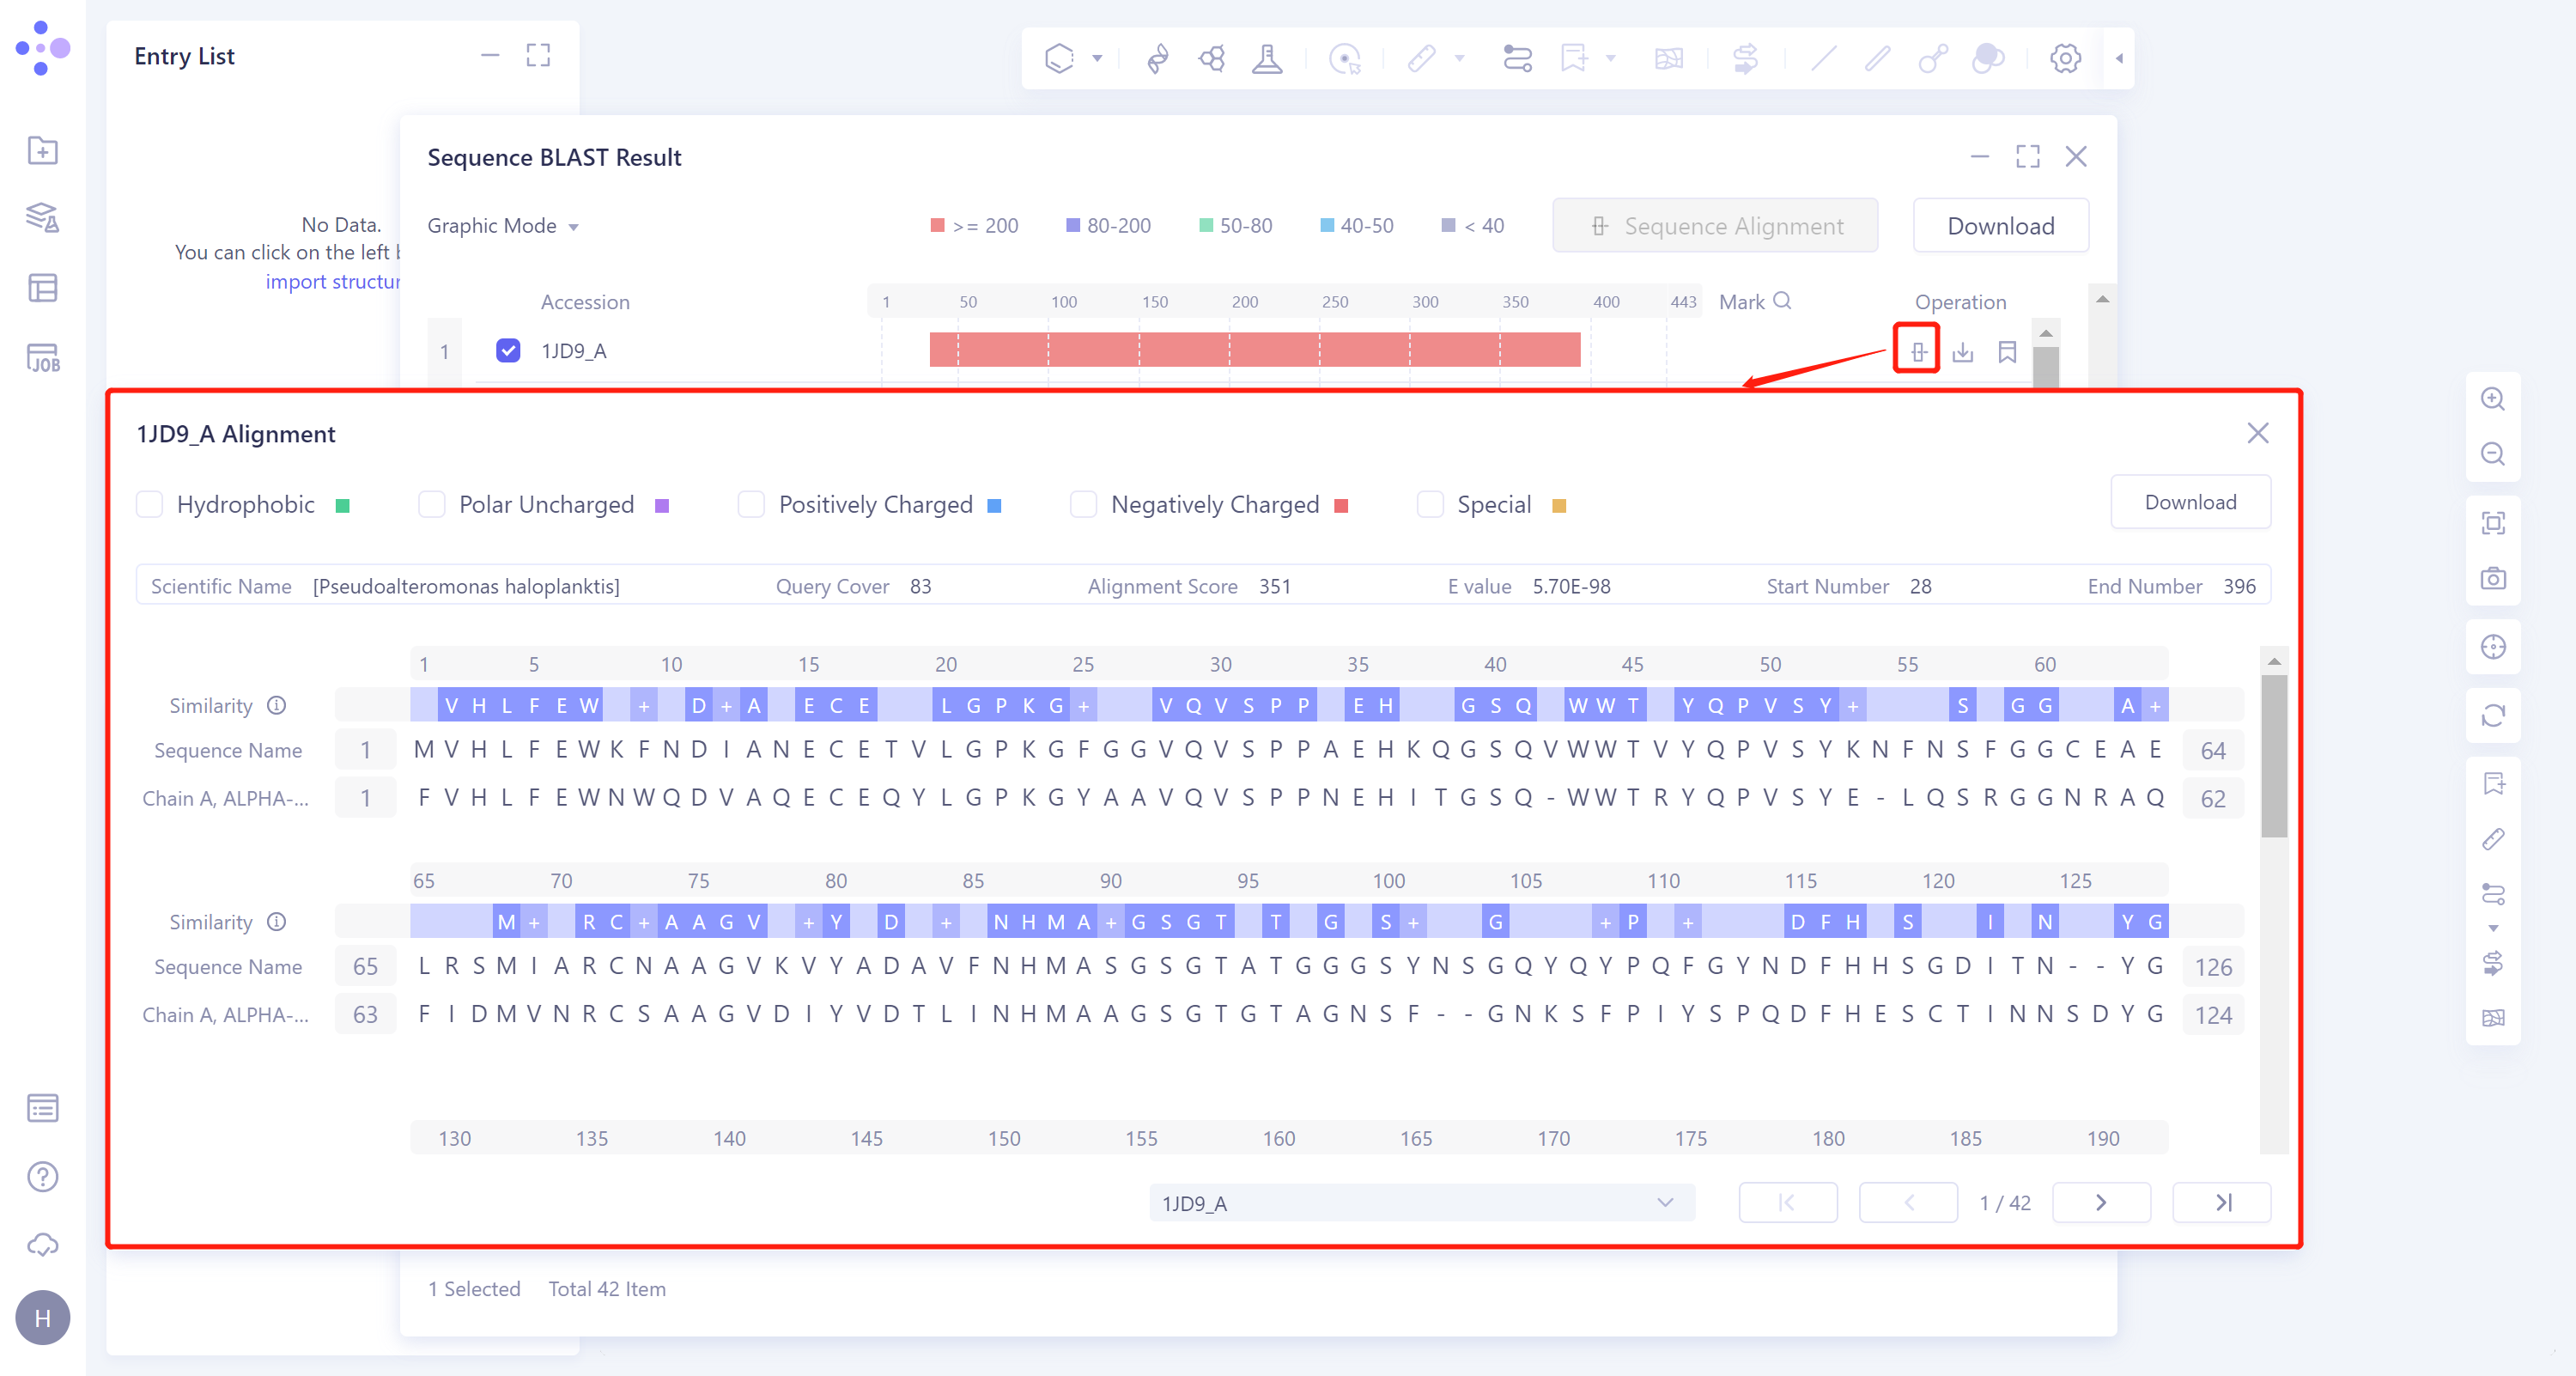
Task: Select the DNA helix tool in the toolbar
Action: pos(1157,58)
